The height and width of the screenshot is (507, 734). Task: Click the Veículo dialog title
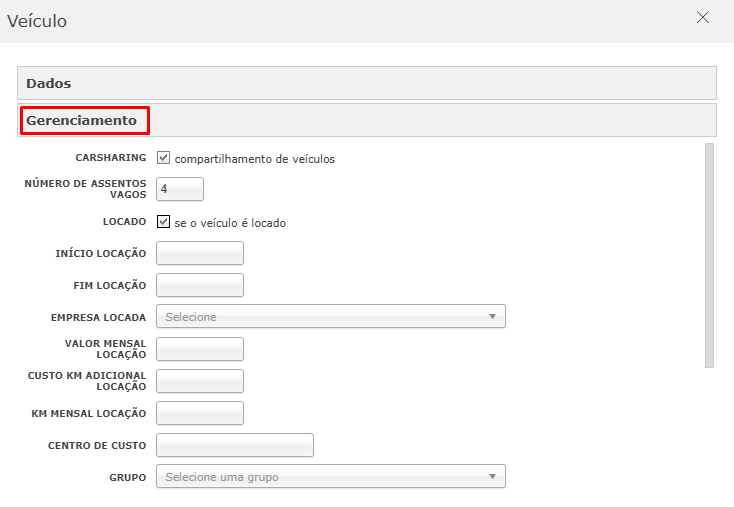click(x=37, y=20)
